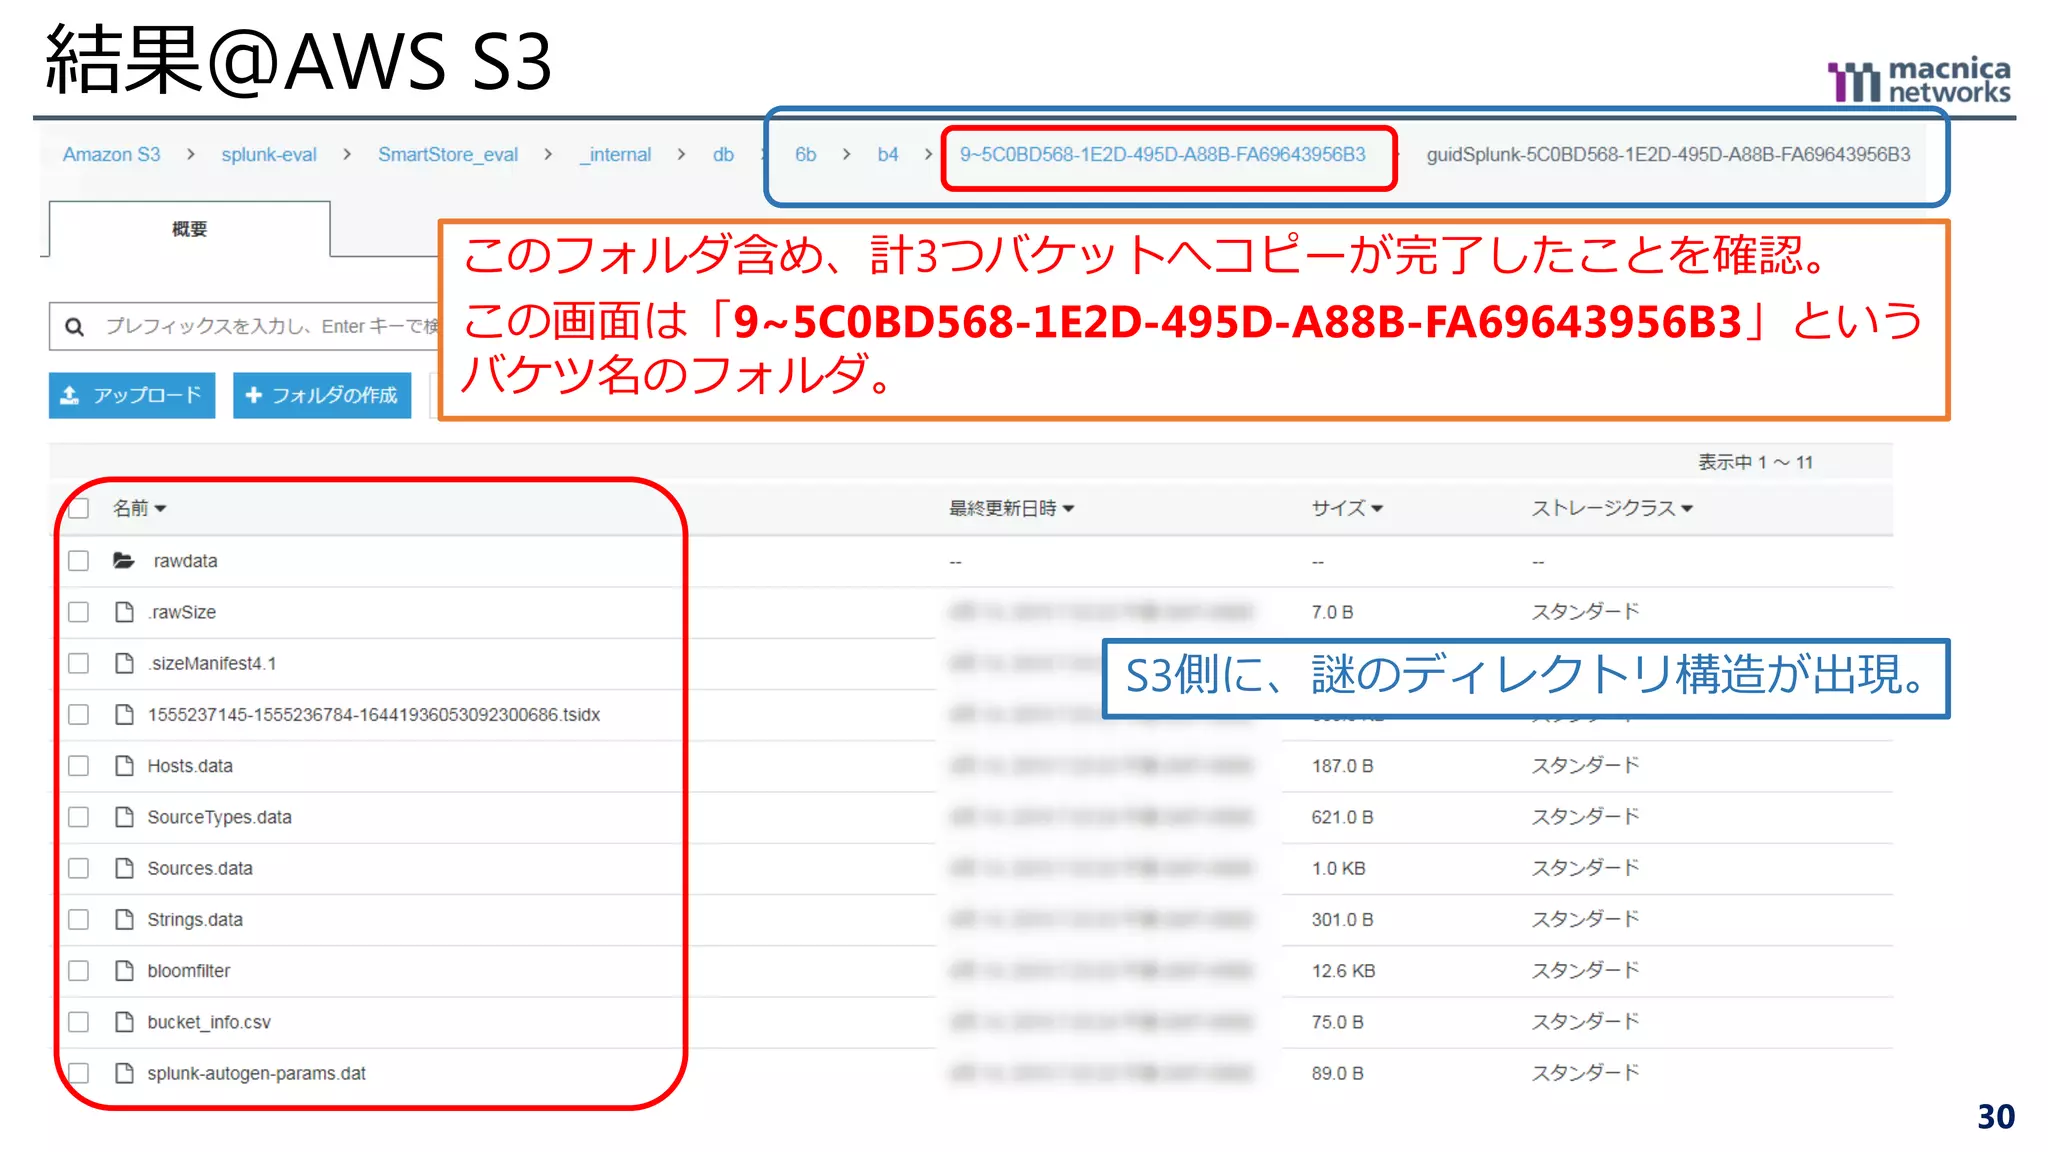Check the splunk-autogen-params.dat row checkbox
The height and width of the screenshot is (1152, 2048).
(79, 1073)
